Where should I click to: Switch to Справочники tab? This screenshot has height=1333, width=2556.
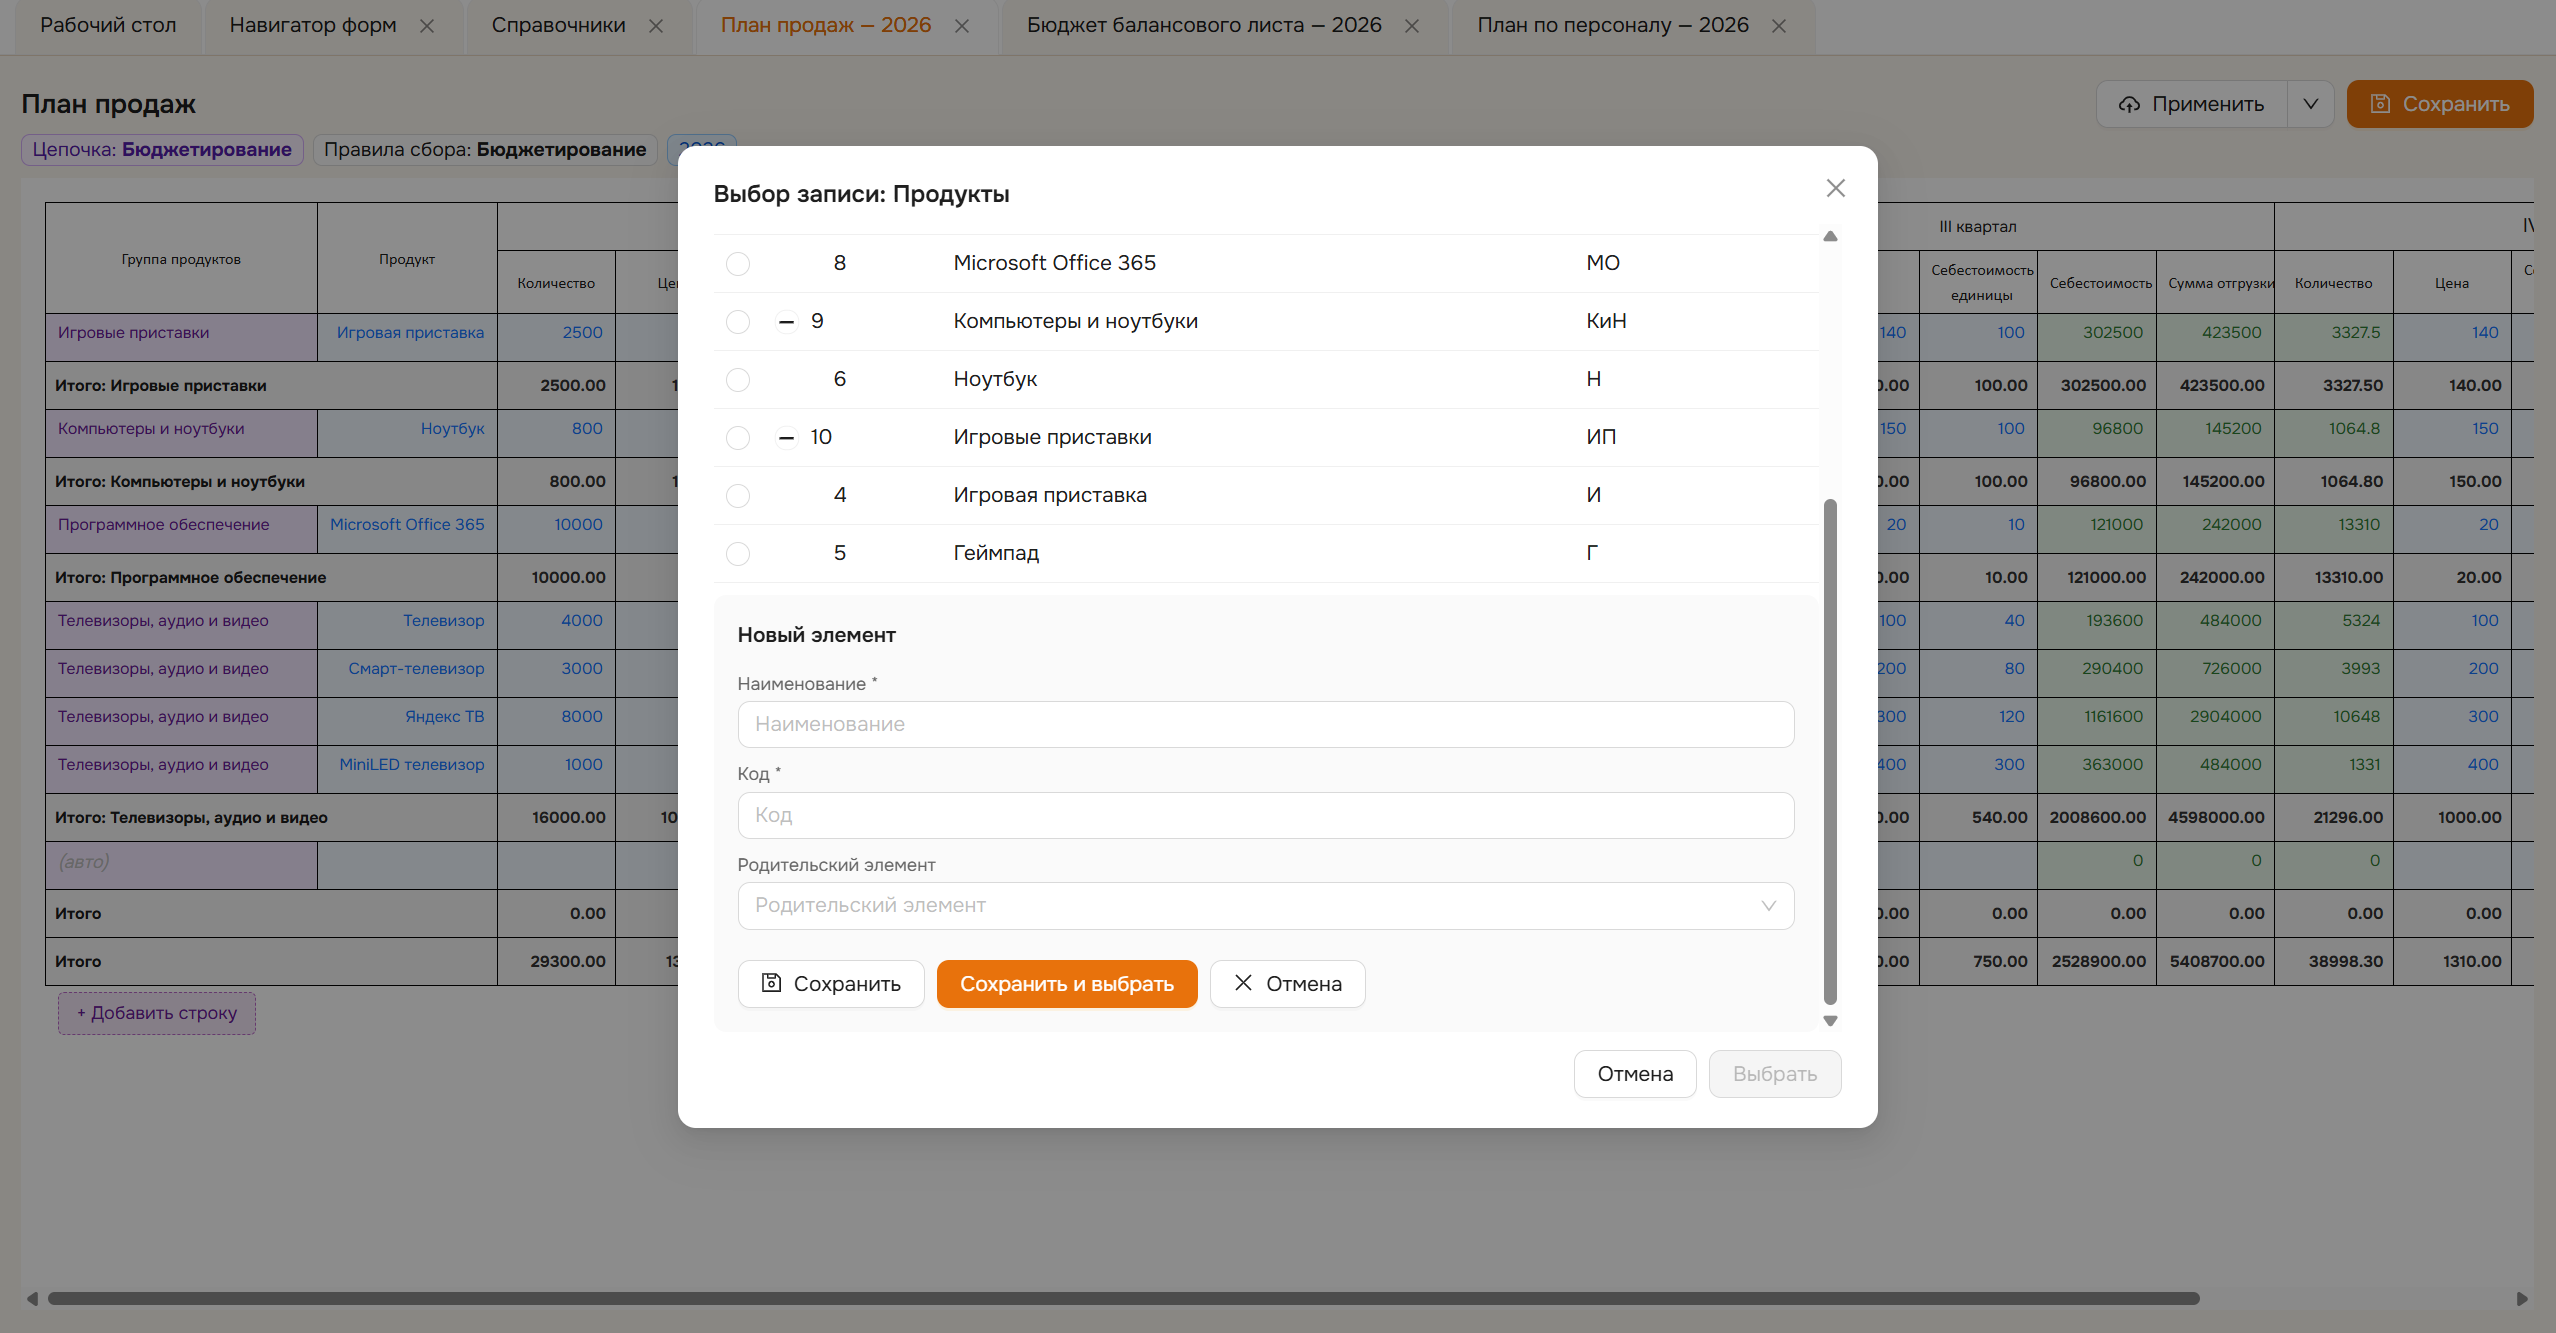pyautogui.click(x=558, y=26)
